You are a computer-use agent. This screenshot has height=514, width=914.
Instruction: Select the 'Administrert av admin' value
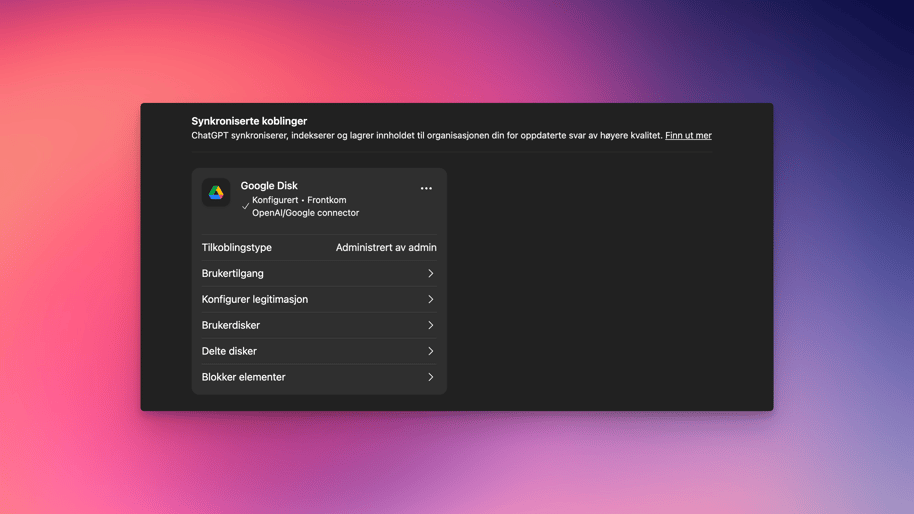386,247
